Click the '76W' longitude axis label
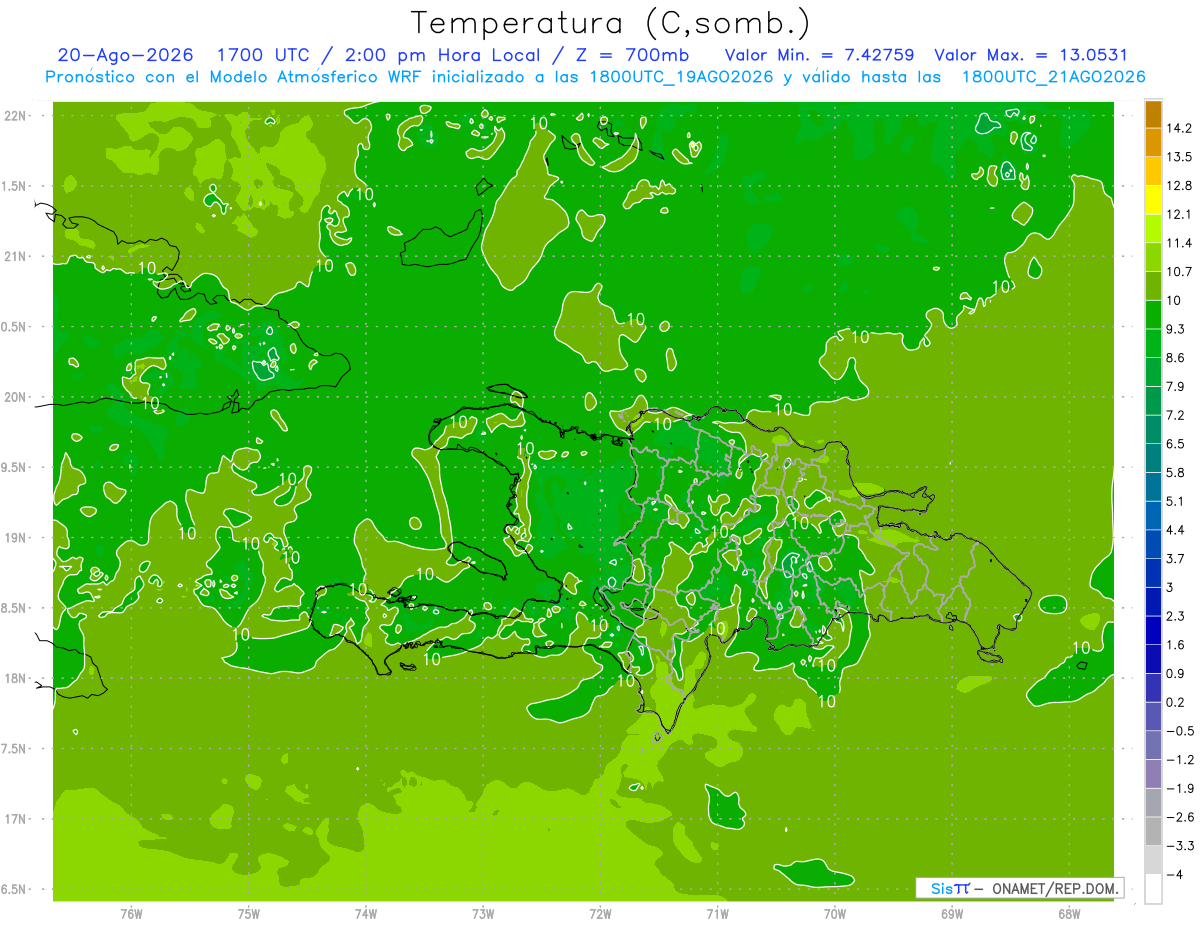This screenshot has width=1200, height=927. 131,913
